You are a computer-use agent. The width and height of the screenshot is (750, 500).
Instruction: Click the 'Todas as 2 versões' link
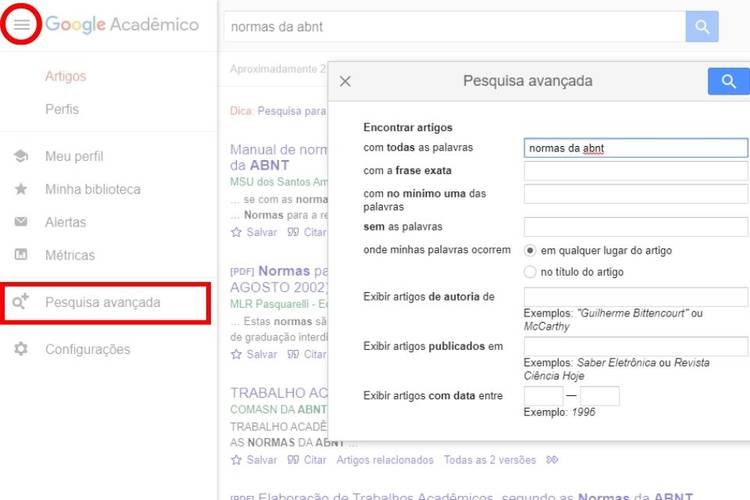tap(490, 460)
